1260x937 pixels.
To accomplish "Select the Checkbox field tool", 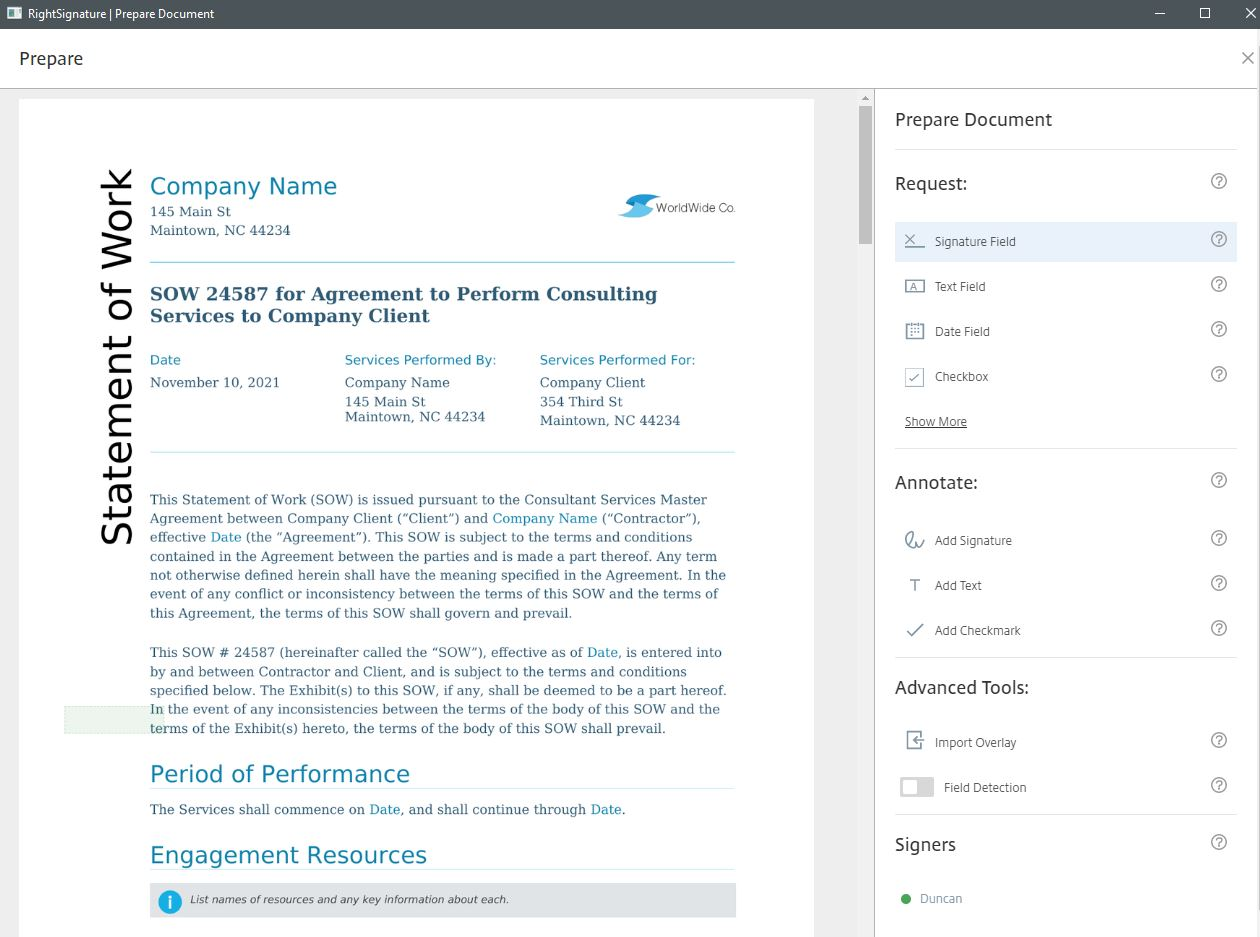I will (960, 376).
